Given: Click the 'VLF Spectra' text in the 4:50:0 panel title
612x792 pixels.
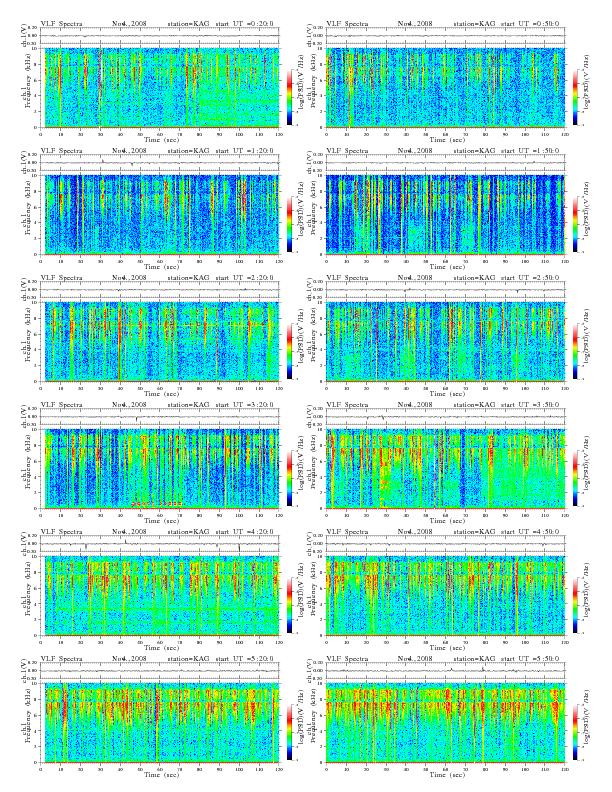Looking at the screenshot, I should point(347,531).
